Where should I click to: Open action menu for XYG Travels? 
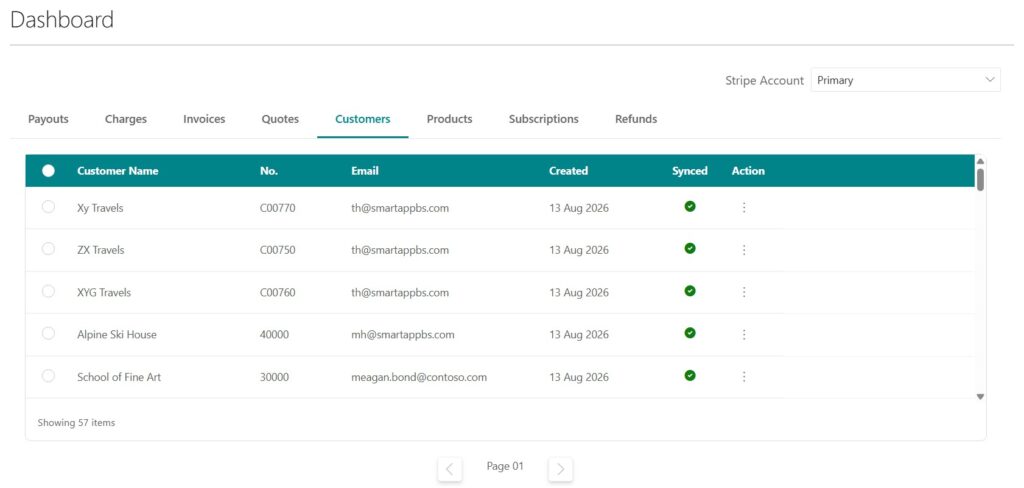pyautogui.click(x=744, y=292)
